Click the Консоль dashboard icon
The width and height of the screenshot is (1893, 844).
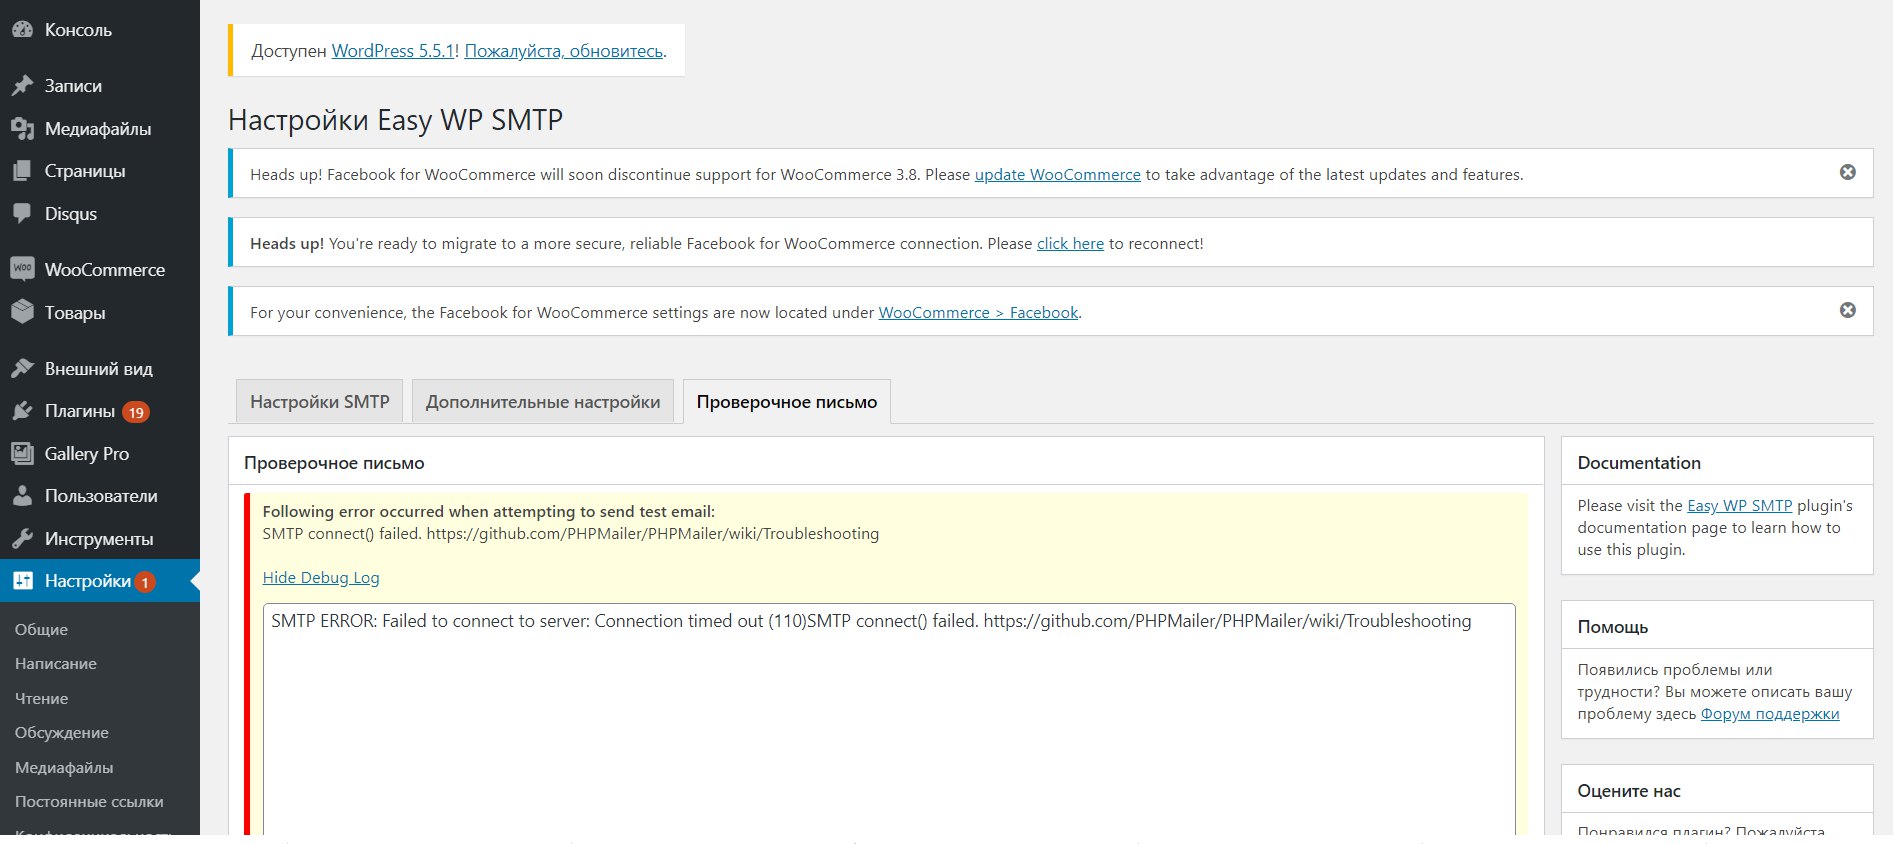coord(22,30)
